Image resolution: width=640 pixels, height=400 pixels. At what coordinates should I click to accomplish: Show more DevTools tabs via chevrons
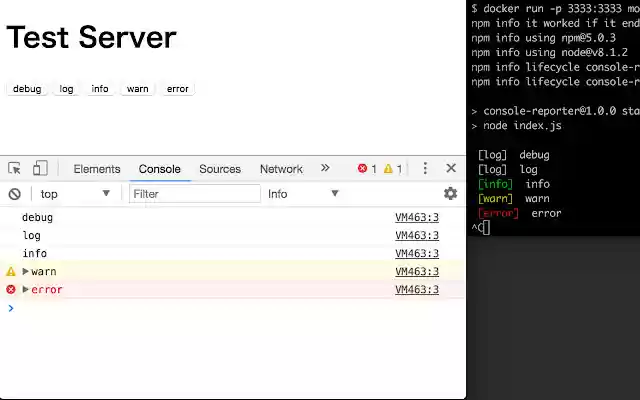pos(325,168)
